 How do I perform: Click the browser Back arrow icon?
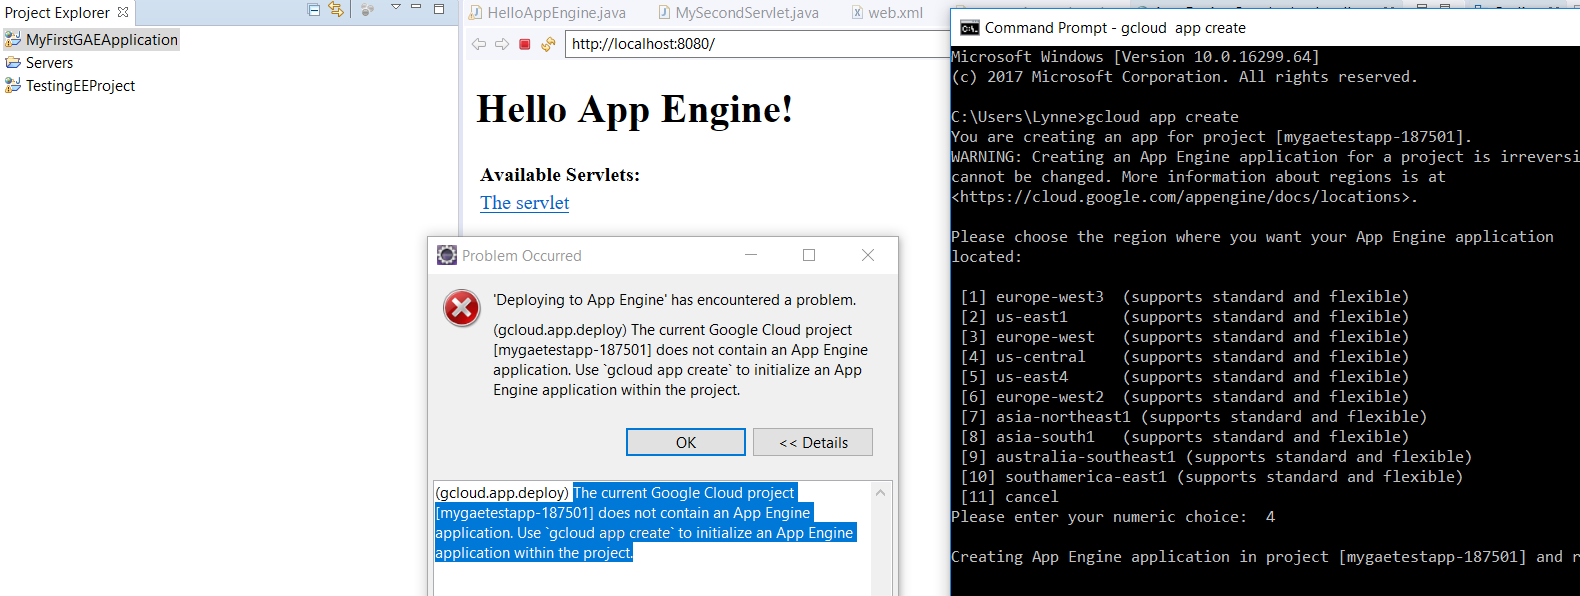(x=479, y=44)
